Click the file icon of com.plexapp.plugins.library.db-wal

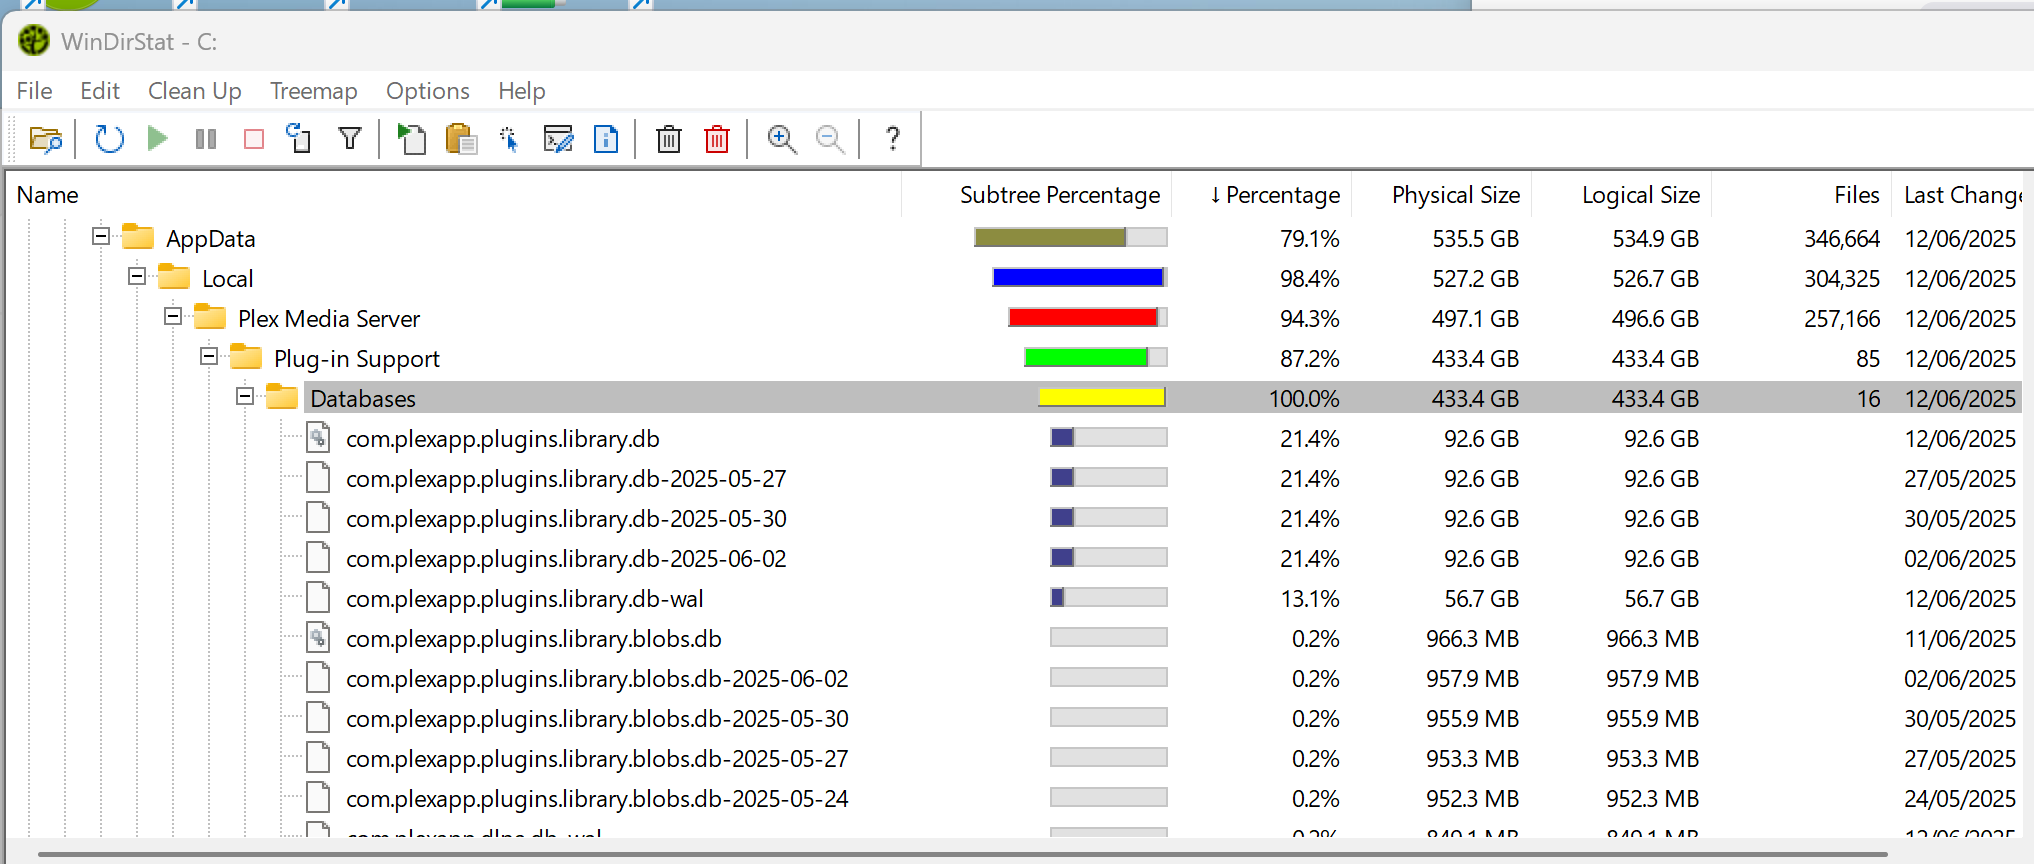tap(318, 598)
